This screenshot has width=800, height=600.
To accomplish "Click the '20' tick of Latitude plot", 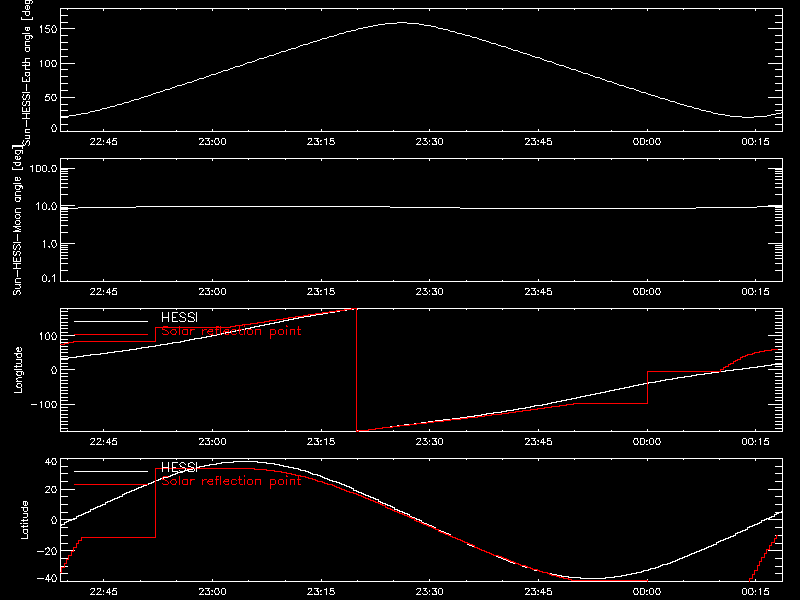I will 51,490.
